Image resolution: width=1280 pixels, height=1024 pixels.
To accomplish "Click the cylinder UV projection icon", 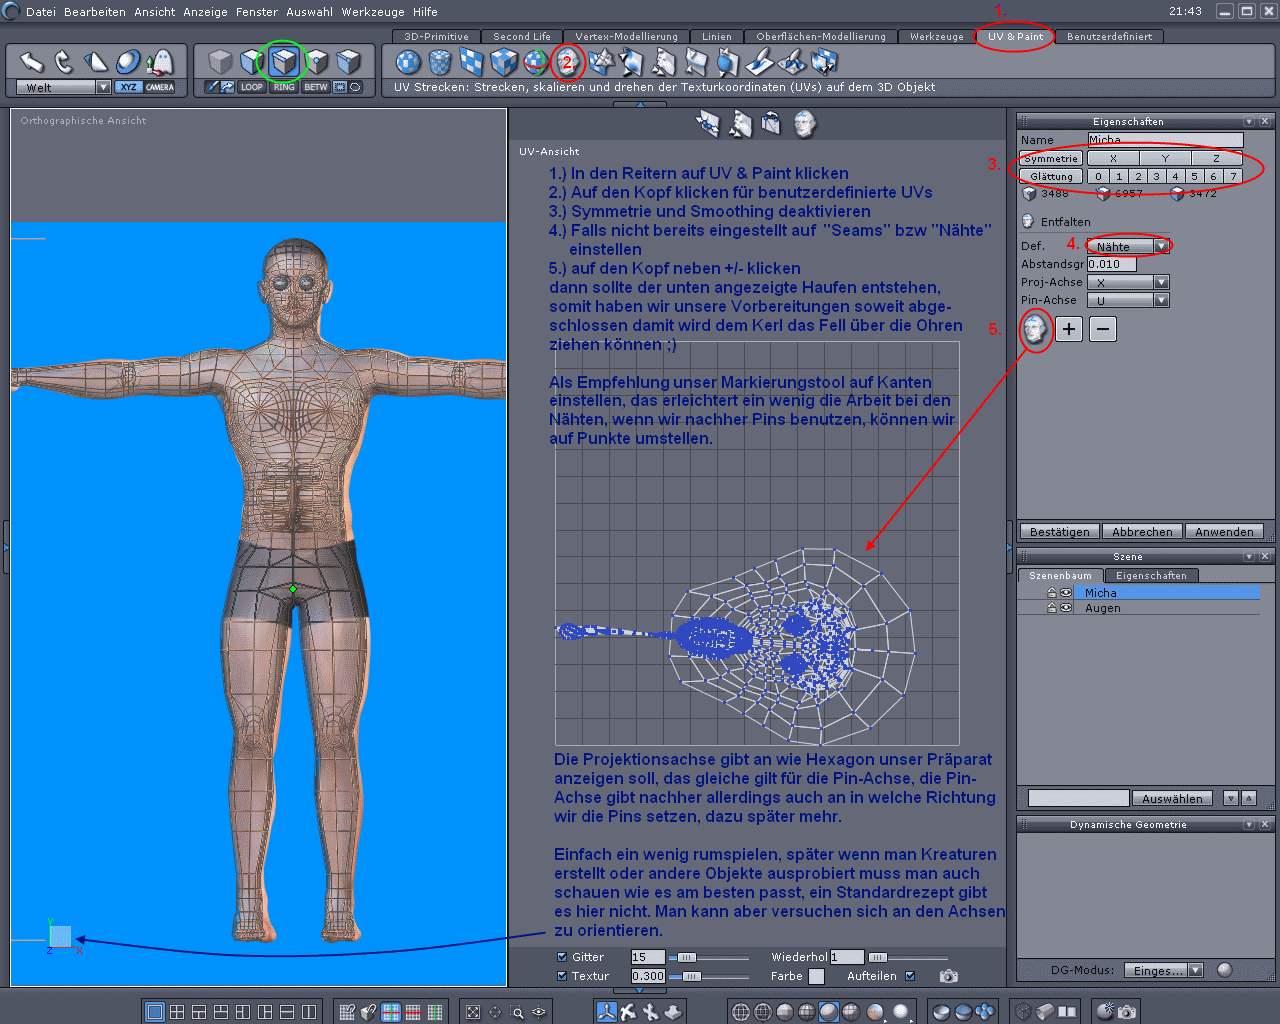I will (x=440, y=62).
